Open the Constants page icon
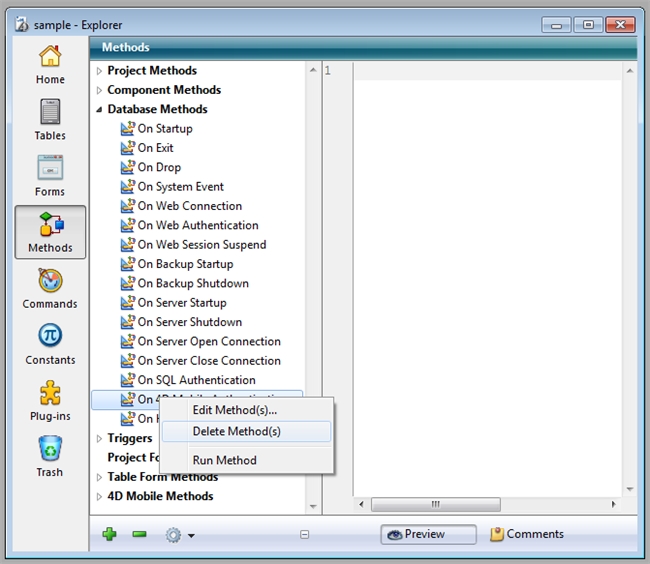 pyautogui.click(x=50, y=344)
